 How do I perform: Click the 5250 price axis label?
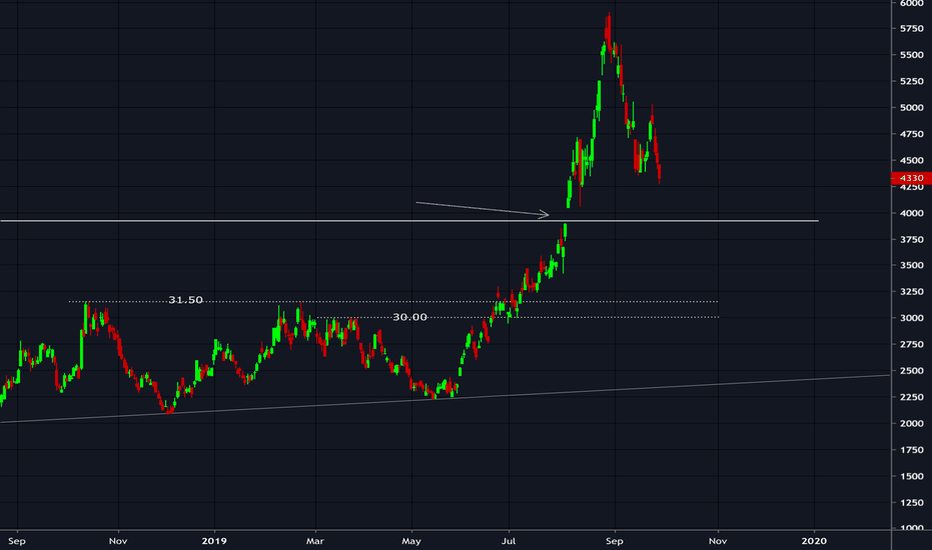click(x=912, y=81)
